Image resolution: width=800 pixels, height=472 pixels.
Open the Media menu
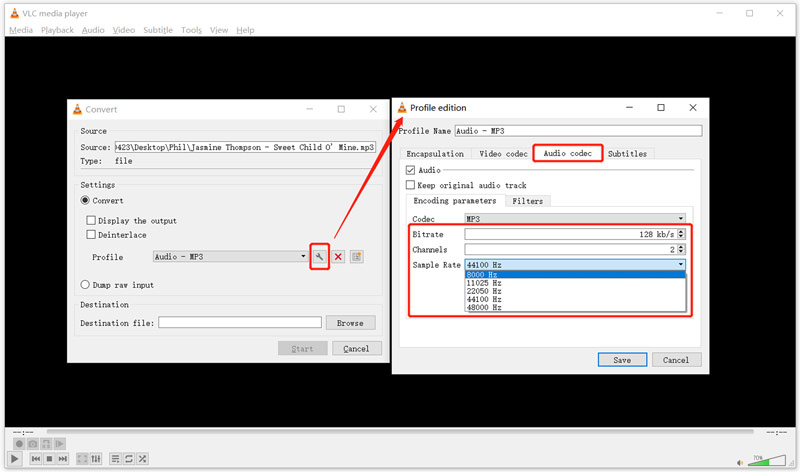pyautogui.click(x=21, y=30)
